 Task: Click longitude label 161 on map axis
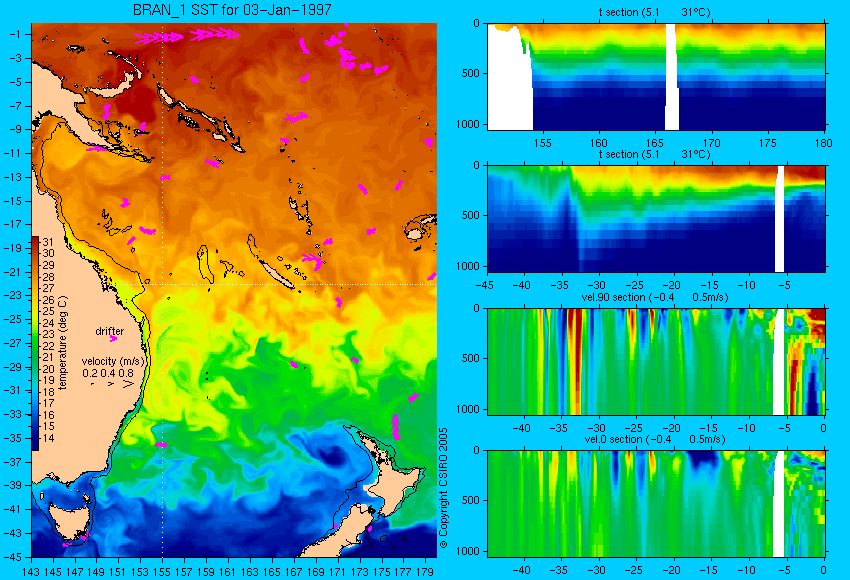click(228, 572)
